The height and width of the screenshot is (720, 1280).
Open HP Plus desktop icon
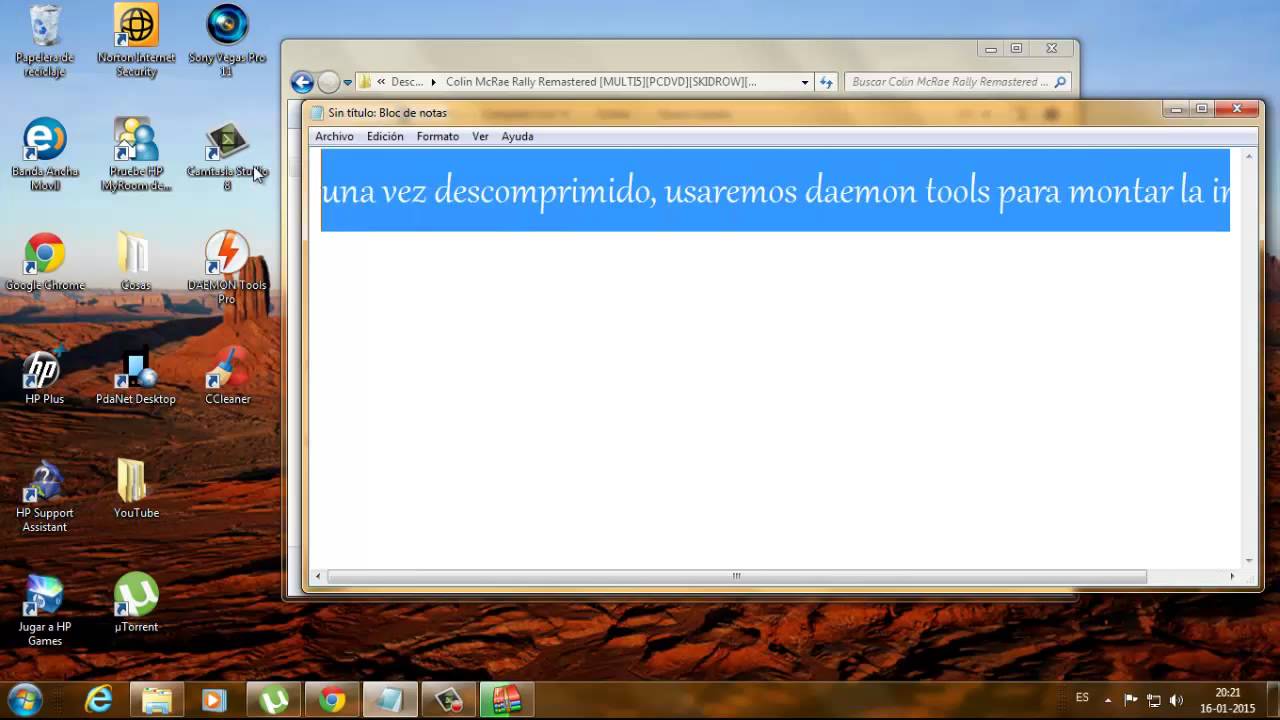coord(45,375)
